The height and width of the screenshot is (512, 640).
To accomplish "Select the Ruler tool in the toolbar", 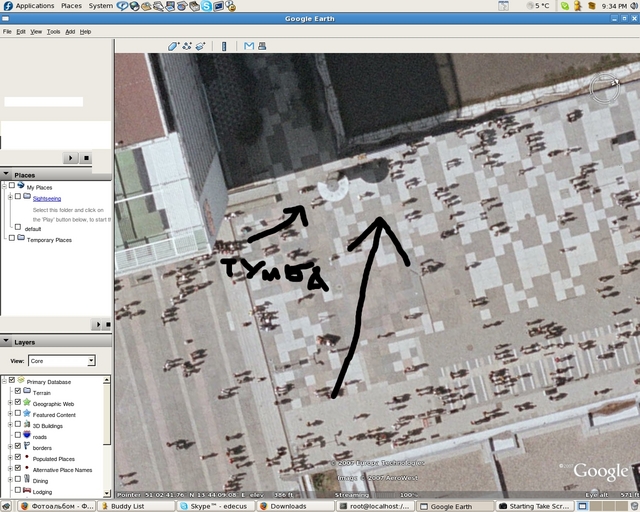I will (x=224, y=46).
